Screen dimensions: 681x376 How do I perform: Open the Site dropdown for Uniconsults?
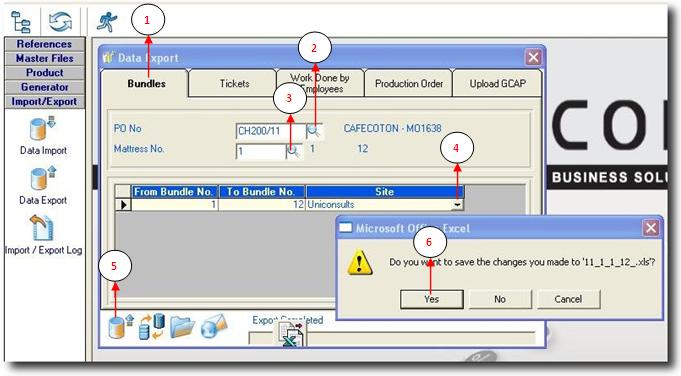(456, 204)
